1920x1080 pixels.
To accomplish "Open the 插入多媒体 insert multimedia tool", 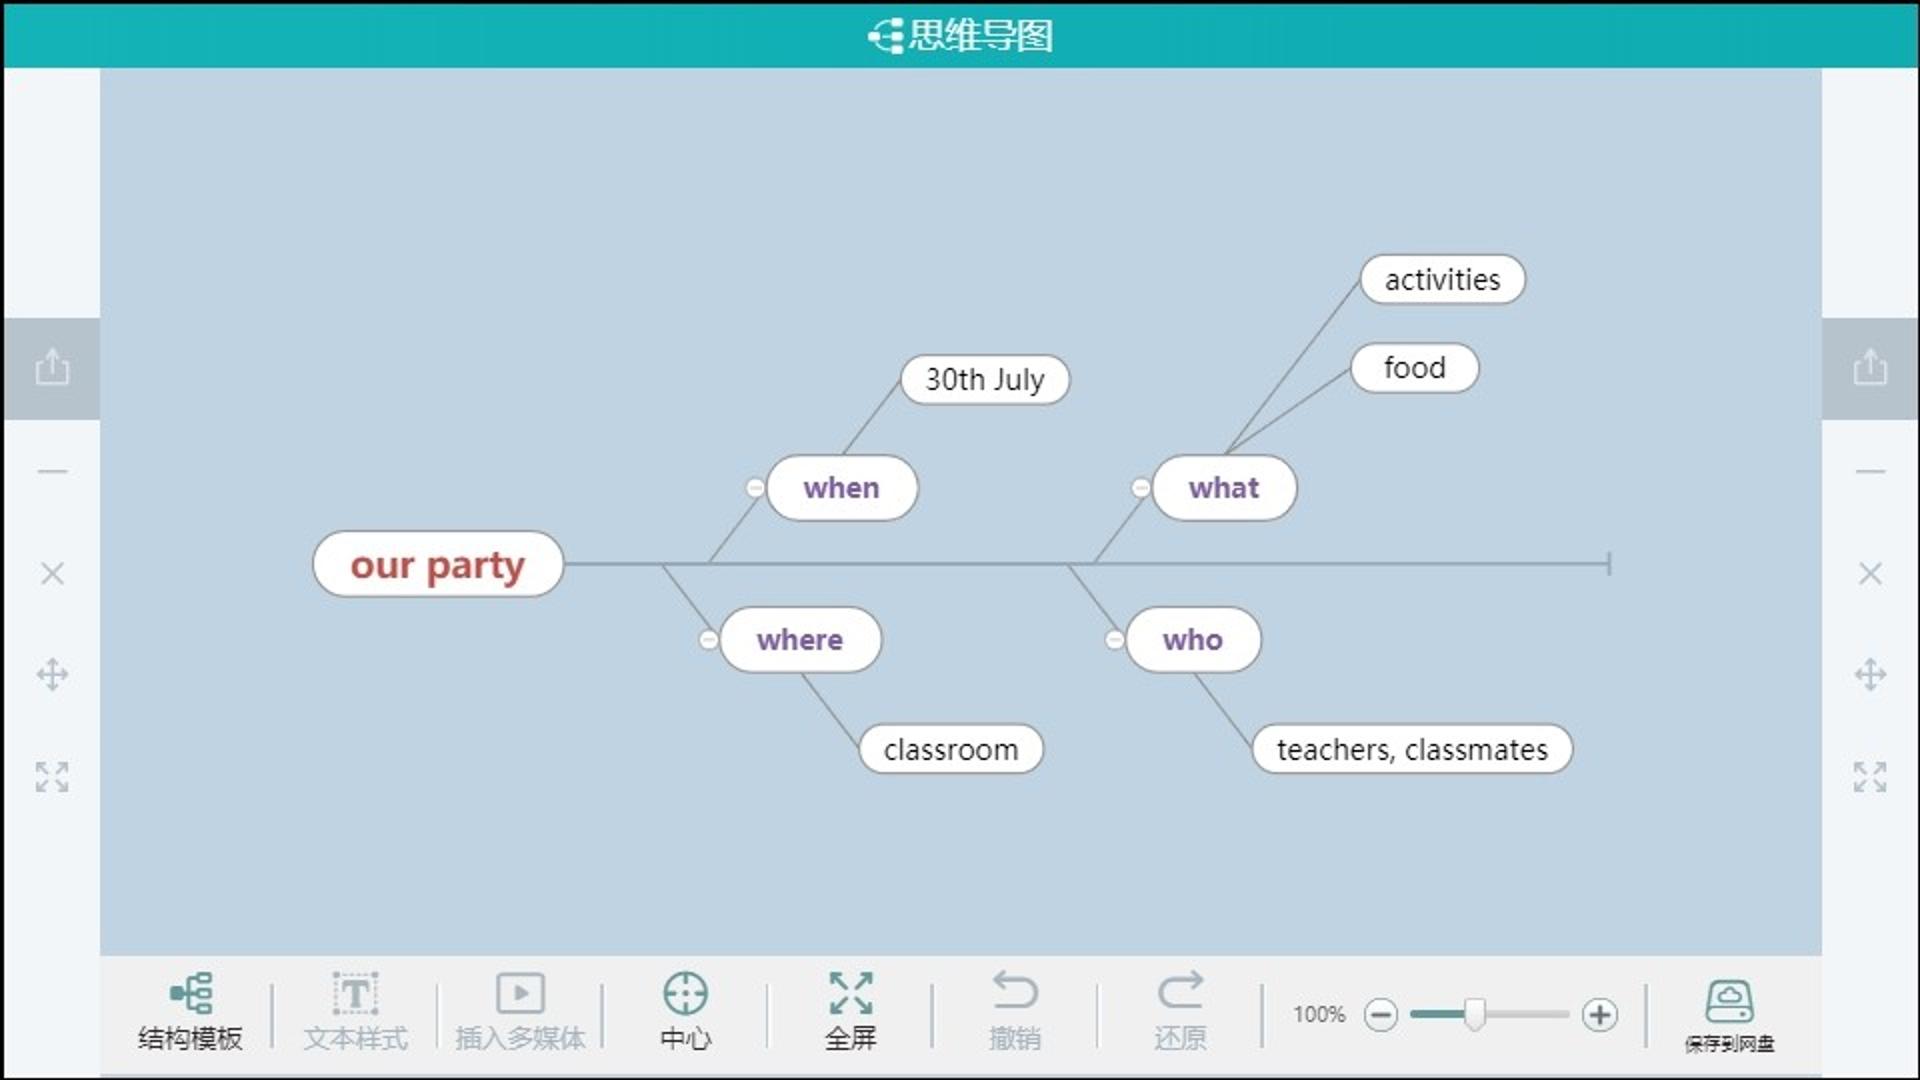I will click(520, 993).
